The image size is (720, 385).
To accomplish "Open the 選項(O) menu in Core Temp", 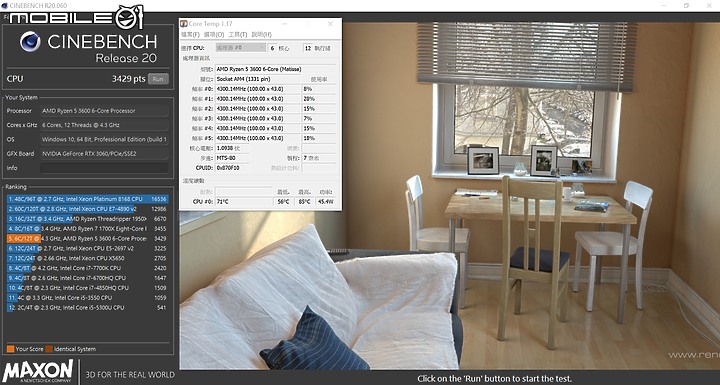I will pos(214,35).
